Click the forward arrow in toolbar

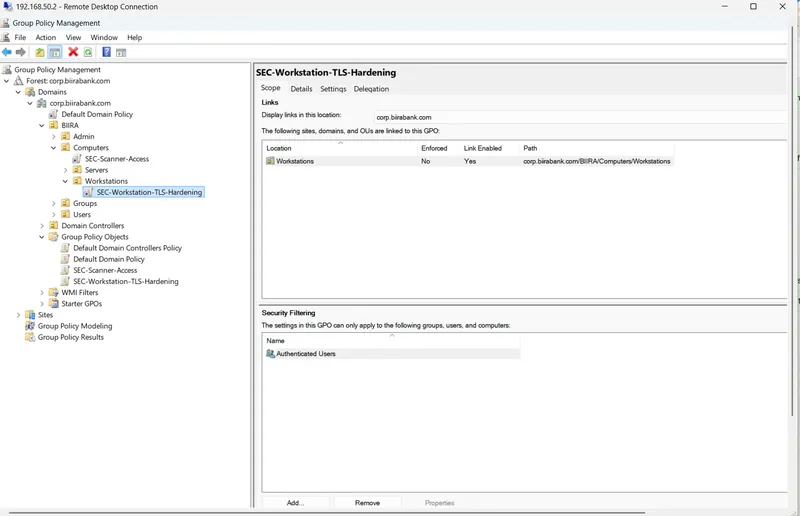21,52
